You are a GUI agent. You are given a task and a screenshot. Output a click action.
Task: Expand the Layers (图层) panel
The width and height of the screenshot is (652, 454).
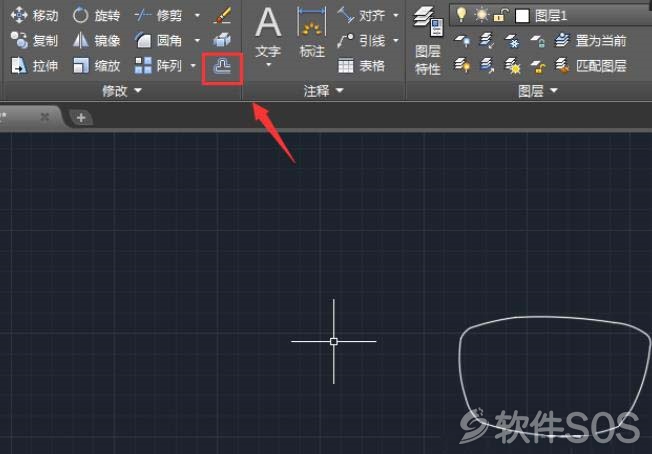coord(538,90)
